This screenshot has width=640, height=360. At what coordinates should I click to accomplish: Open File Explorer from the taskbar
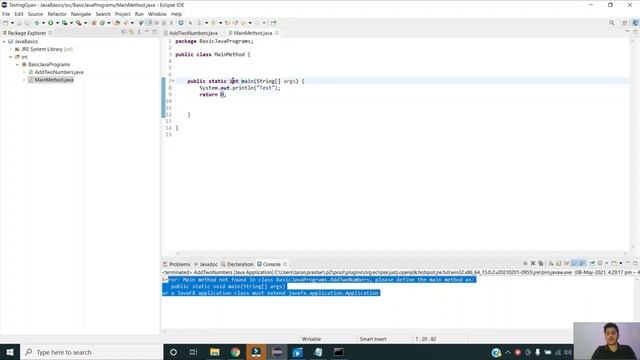point(215,352)
